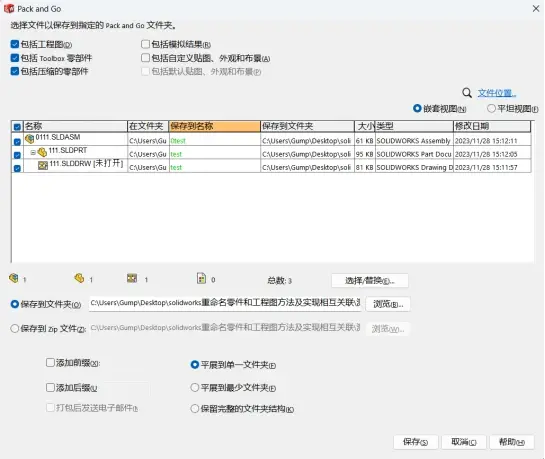Enable 添加前缀 checkbox
The height and width of the screenshot is (459, 545).
[x=50, y=363]
